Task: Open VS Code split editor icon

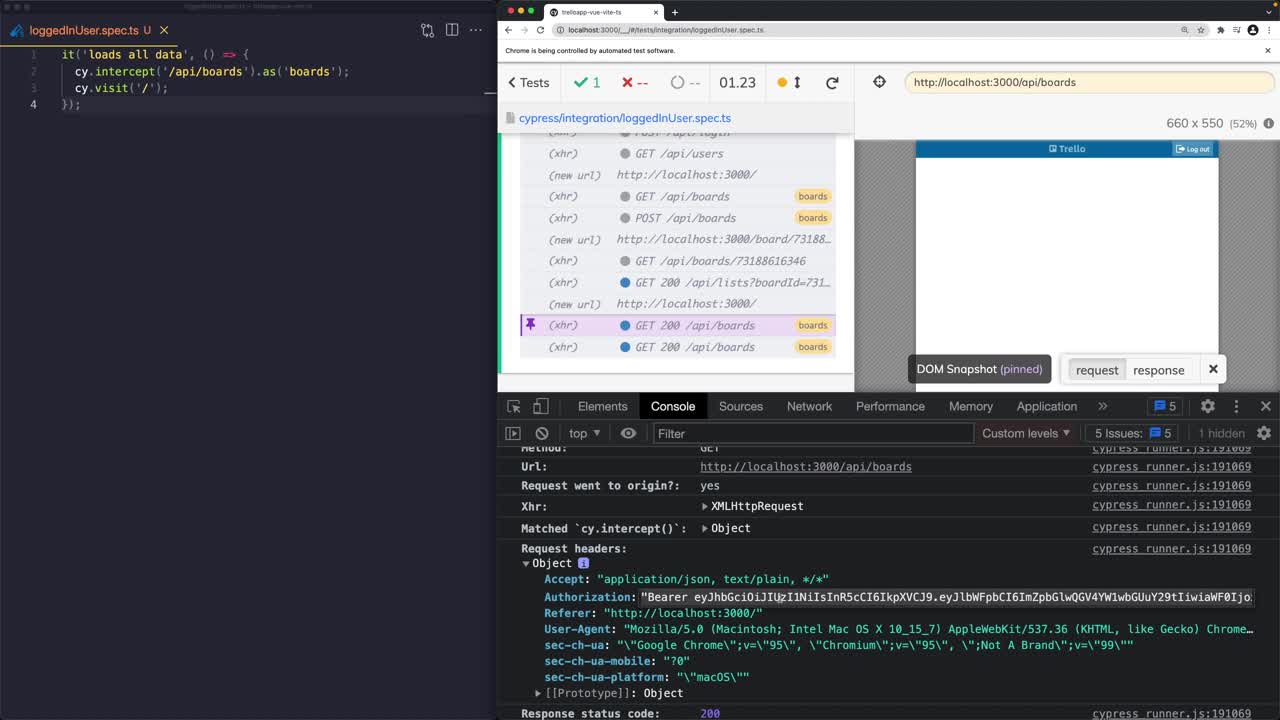Action: point(452,30)
